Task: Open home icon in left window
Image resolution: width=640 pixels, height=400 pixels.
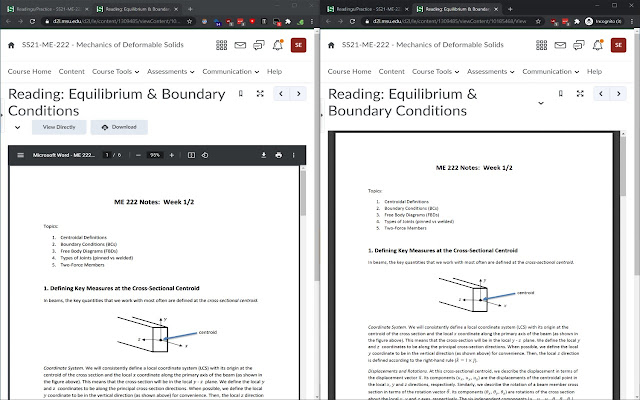Action: [x=11, y=45]
